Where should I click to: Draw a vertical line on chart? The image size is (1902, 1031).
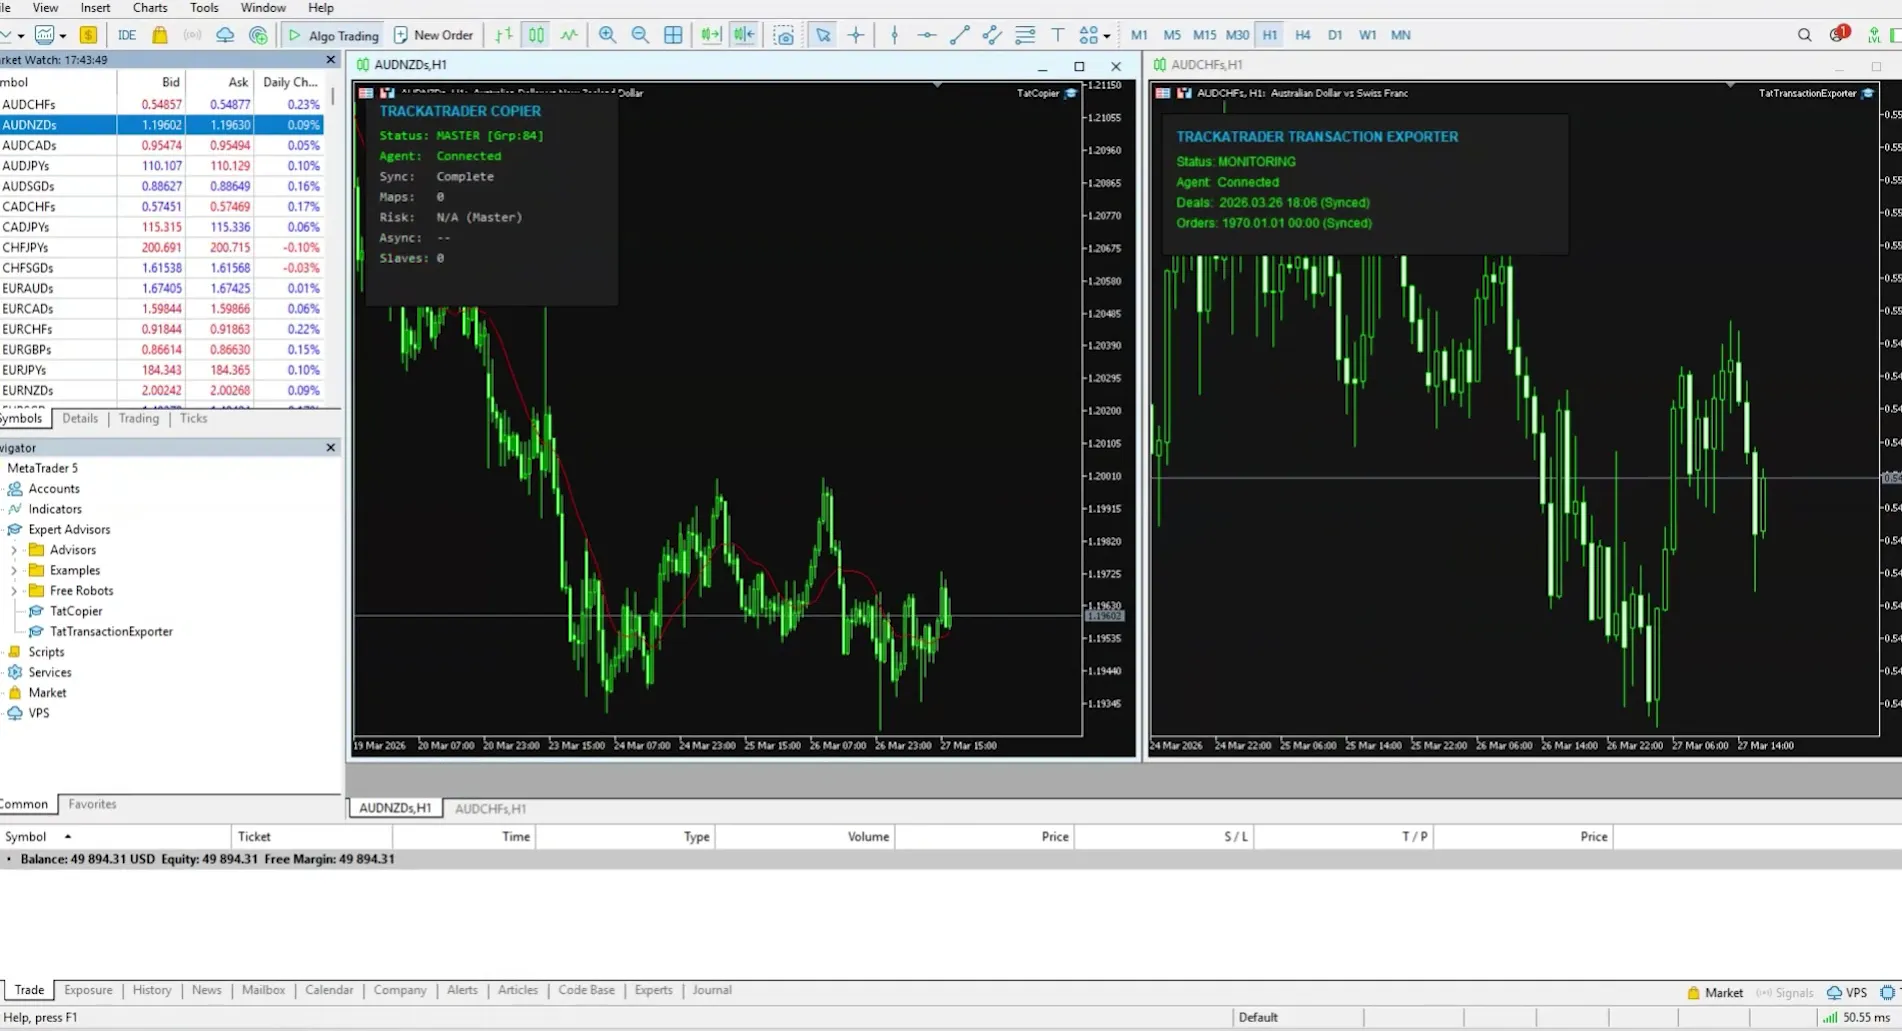coord(895,35)
